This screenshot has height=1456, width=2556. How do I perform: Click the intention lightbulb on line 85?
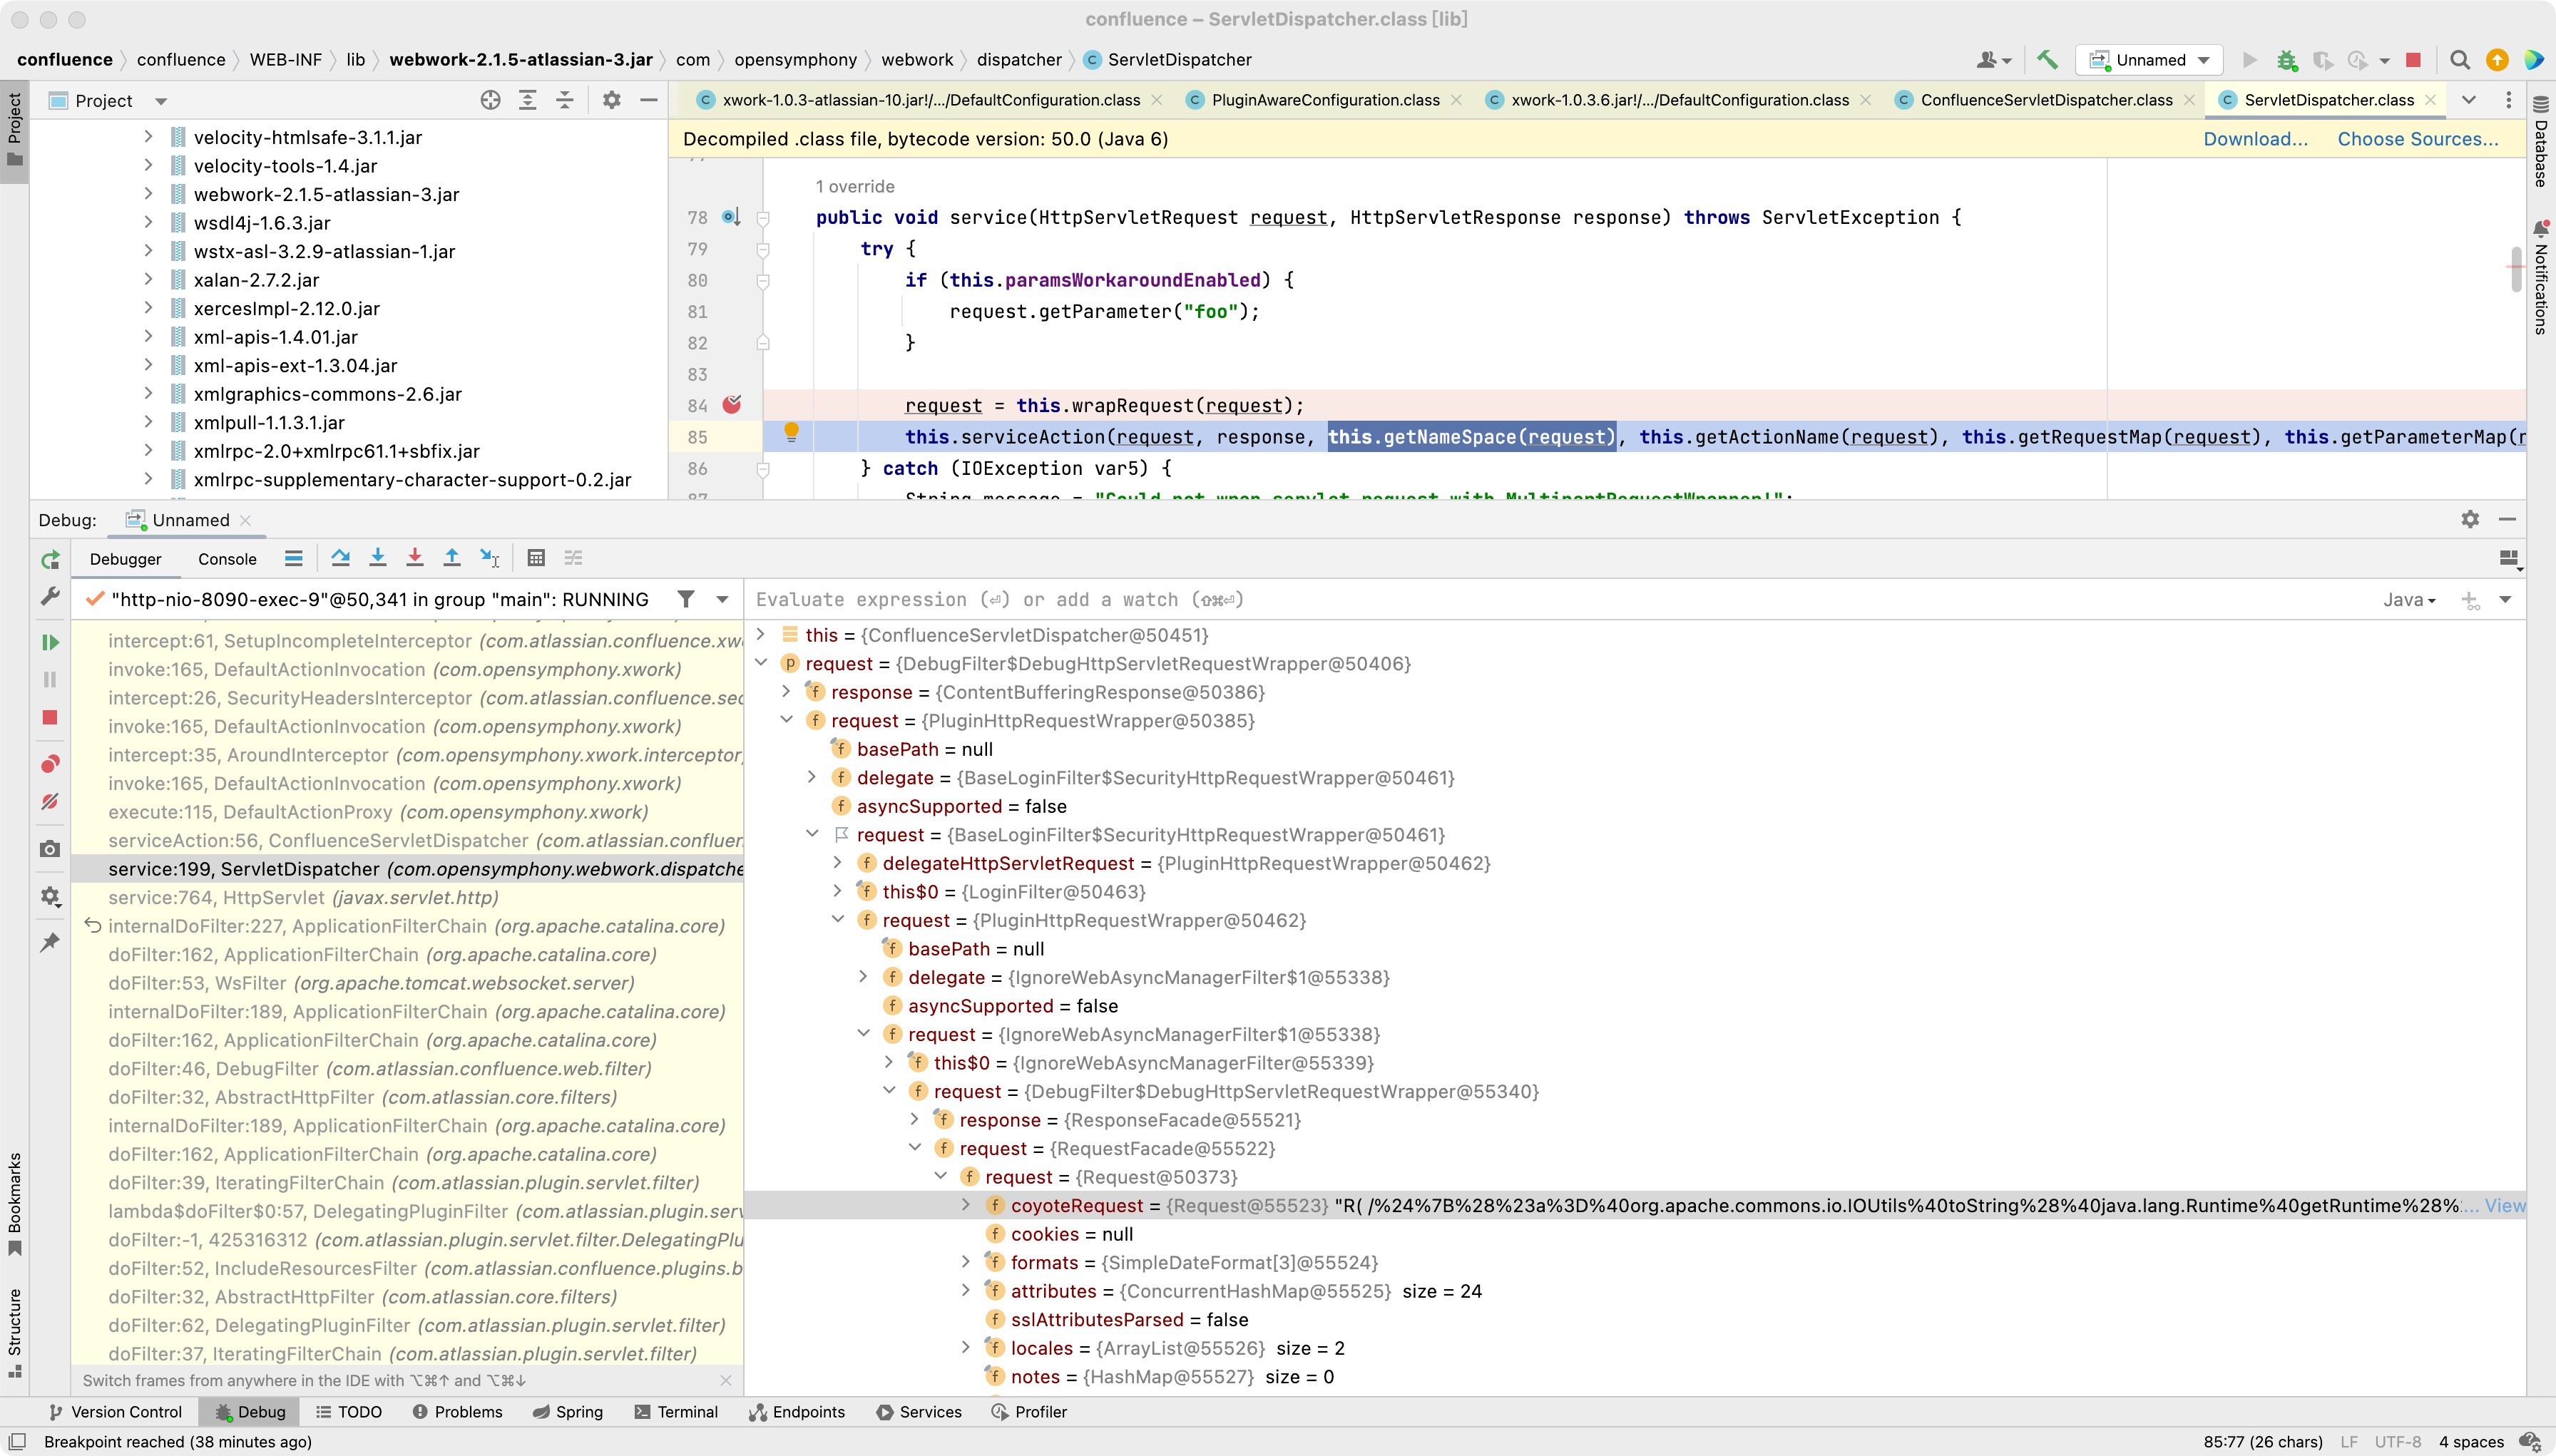point(791,432)
